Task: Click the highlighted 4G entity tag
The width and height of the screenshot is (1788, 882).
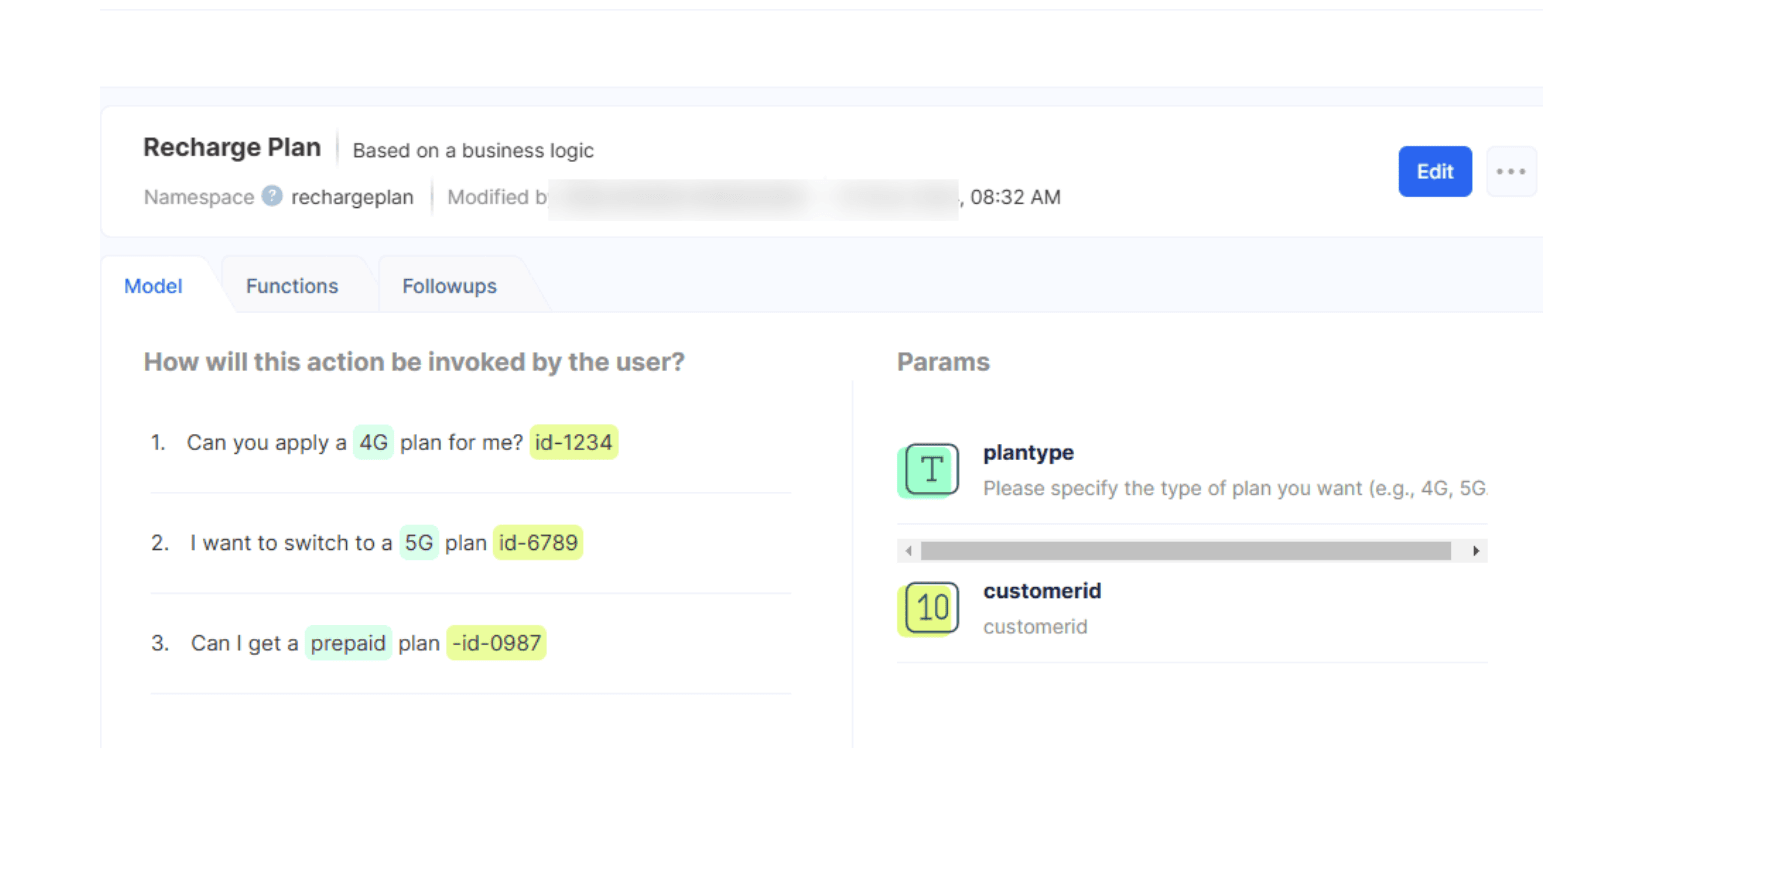Action: (x=373, y=442)
